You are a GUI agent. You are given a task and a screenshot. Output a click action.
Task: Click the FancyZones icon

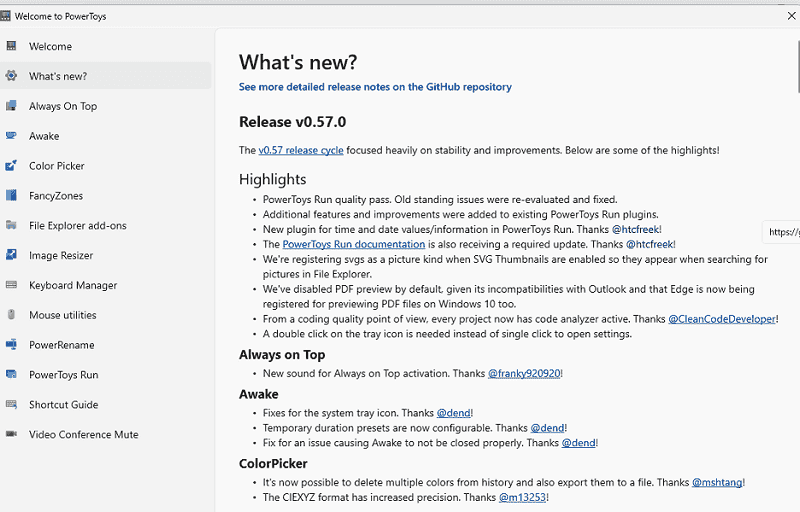click(11, 195)
